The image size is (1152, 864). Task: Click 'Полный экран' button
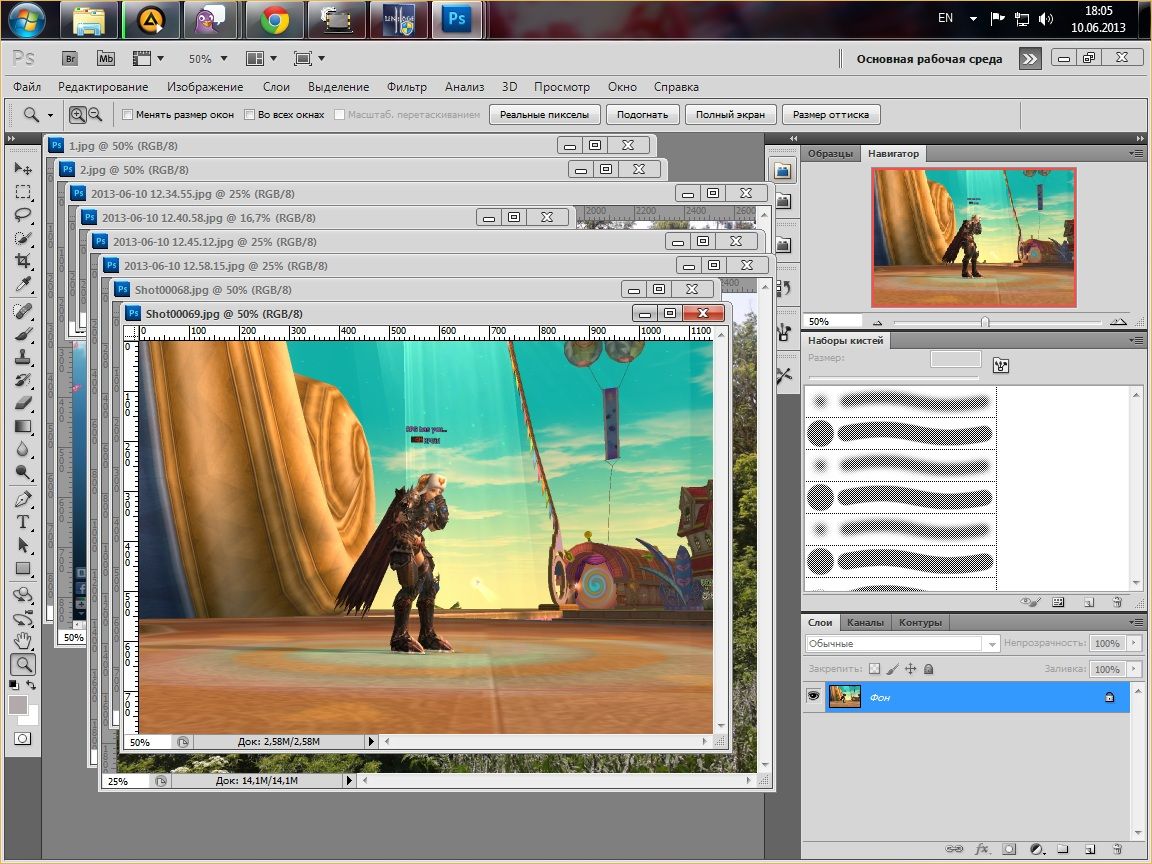pyautogui.click(x=730, y=115)
